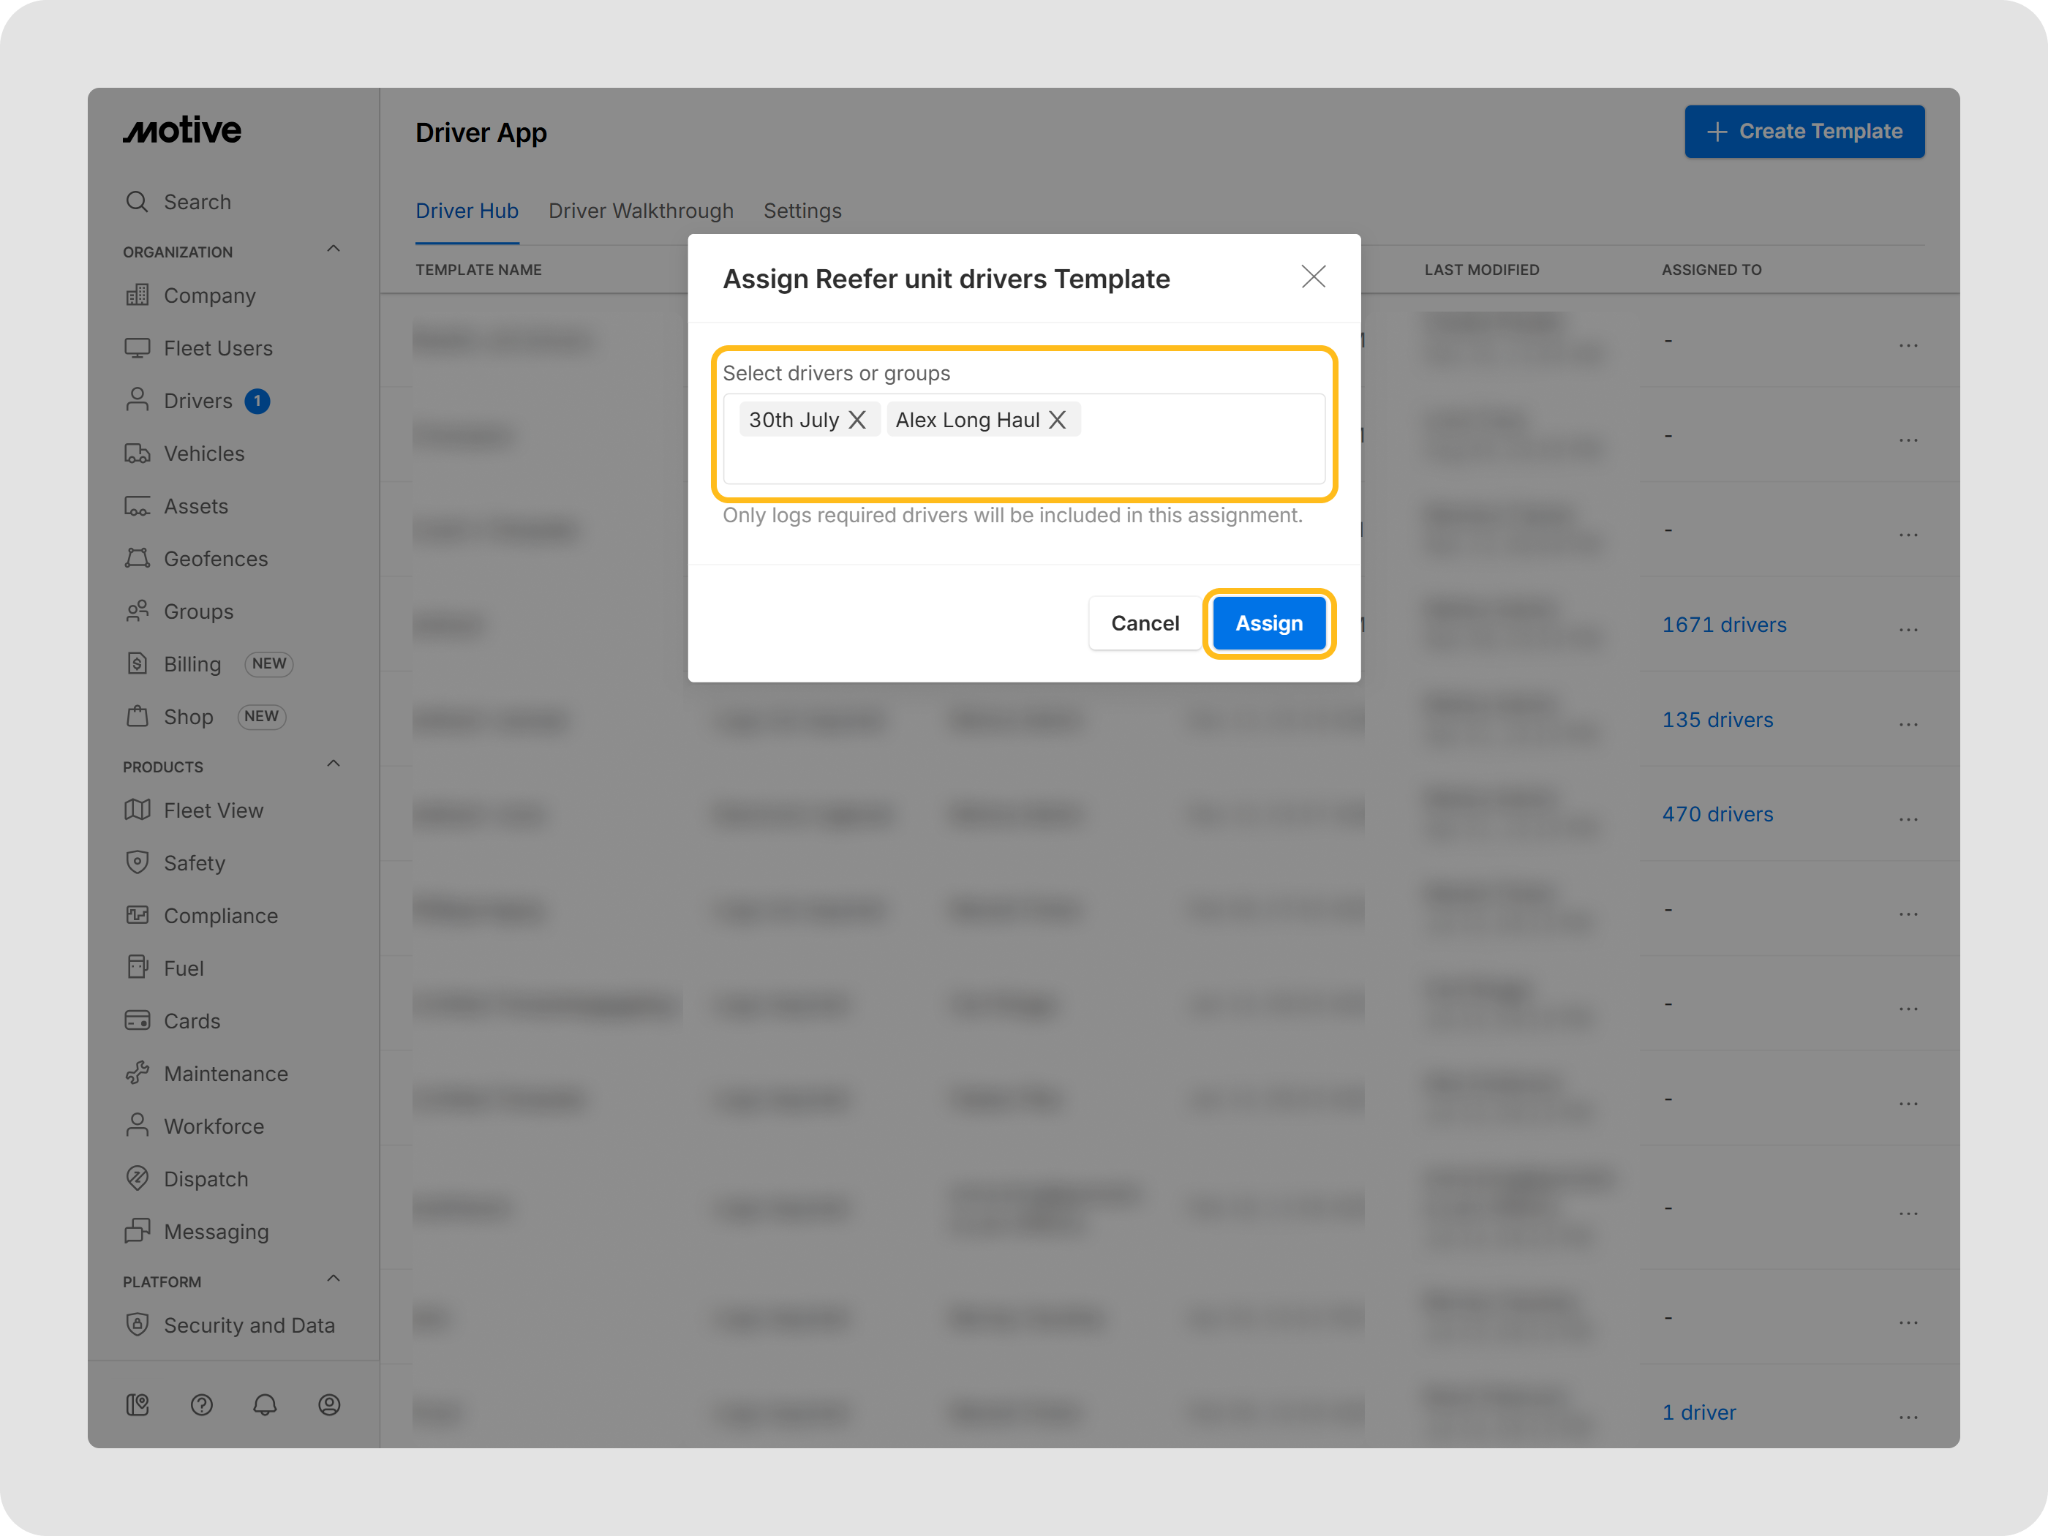Collapse the Platform section
Viewport: 2048px width, 1536px height.
(334, 1280)
